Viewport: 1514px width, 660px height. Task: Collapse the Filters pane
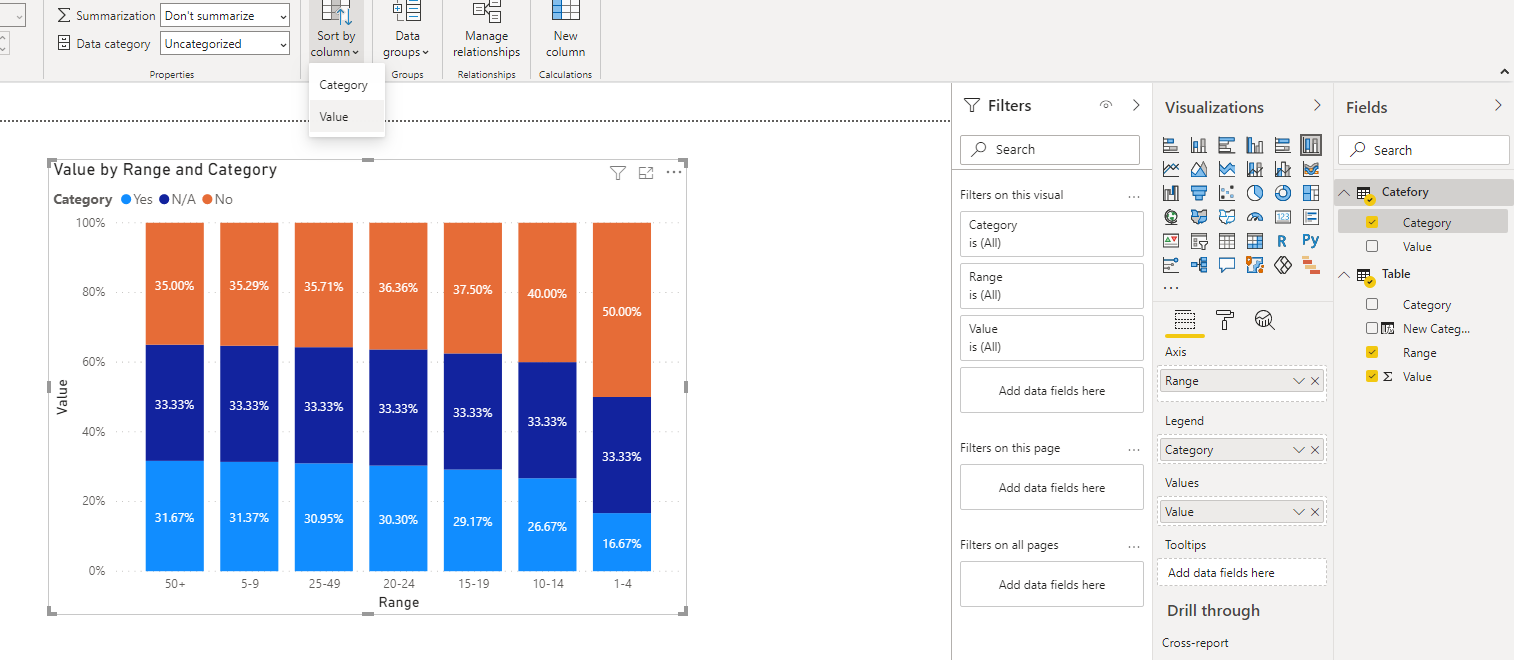point(1136,105)
